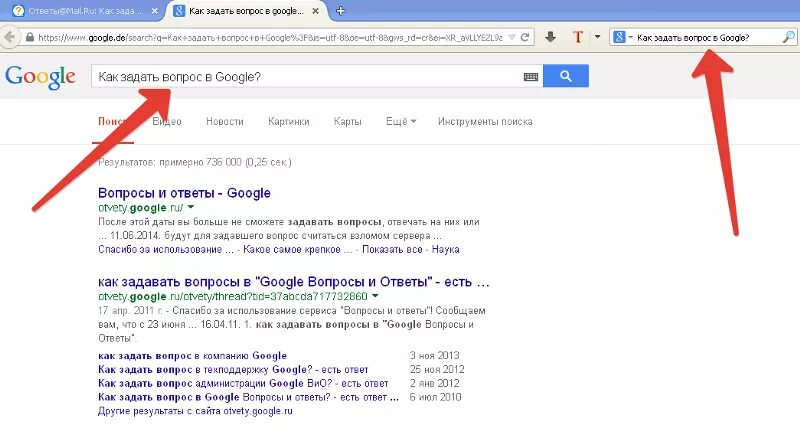Switch to the Видео search tab
800x424 pixels.
coord(167,121)
